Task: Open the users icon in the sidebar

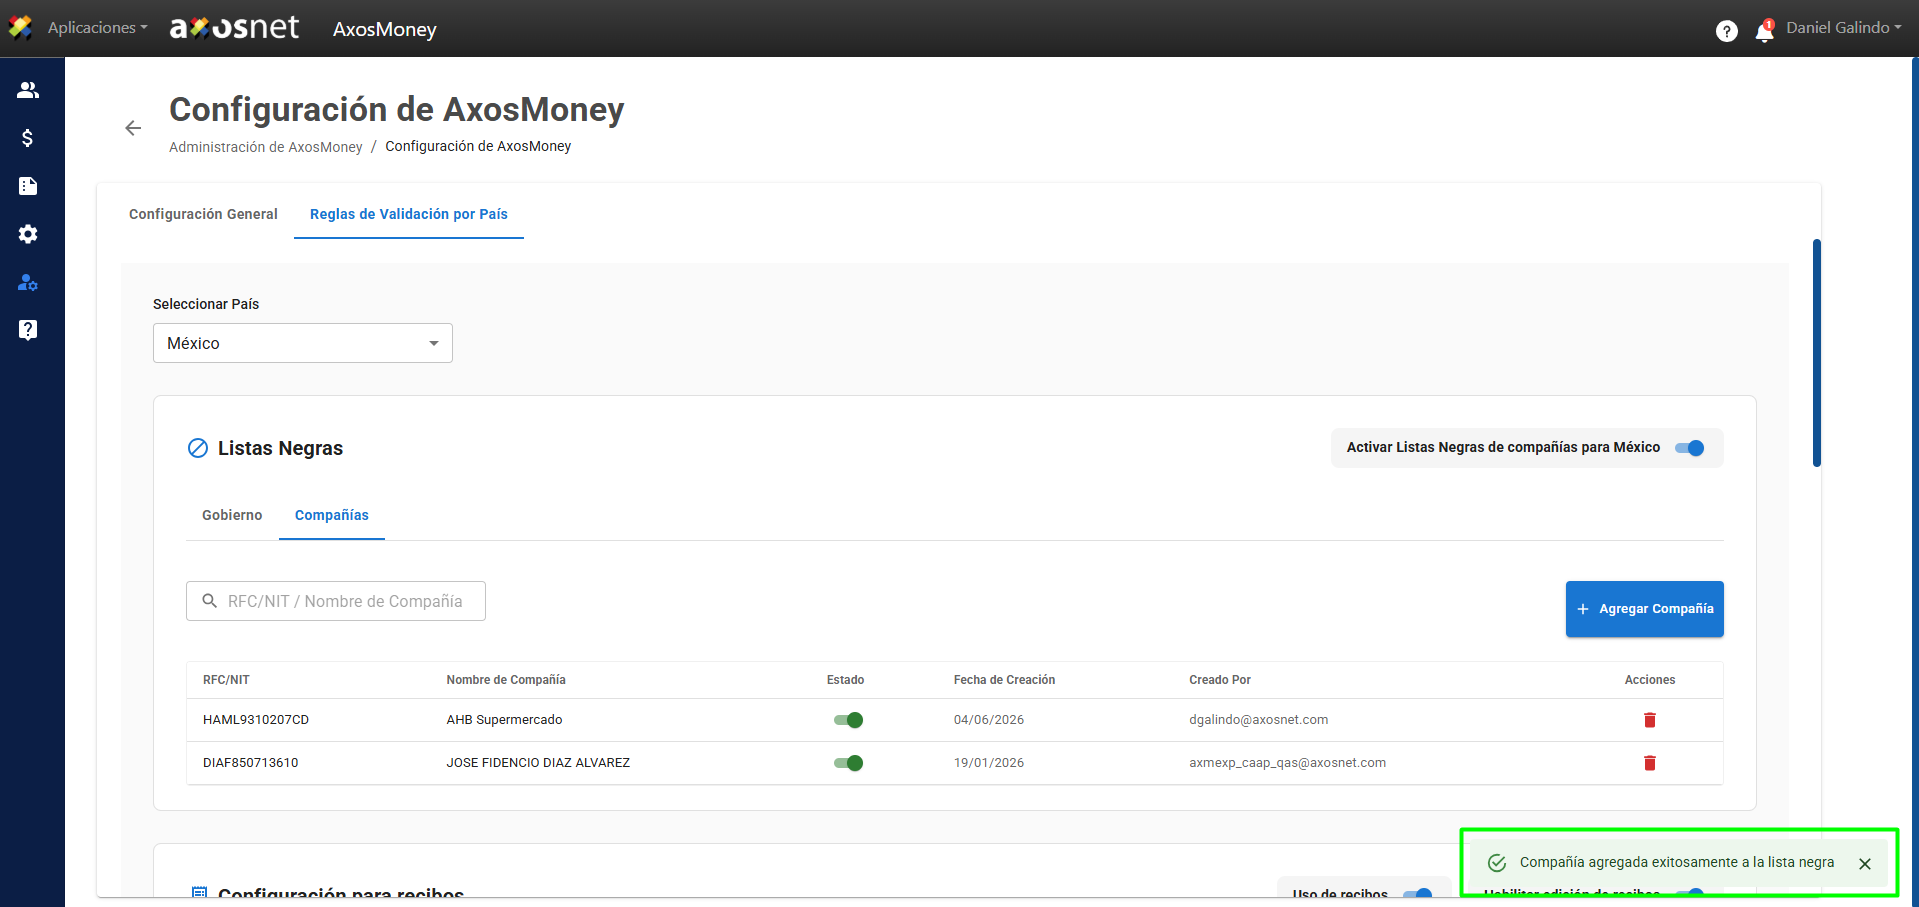Action: [x=28, y=90]
